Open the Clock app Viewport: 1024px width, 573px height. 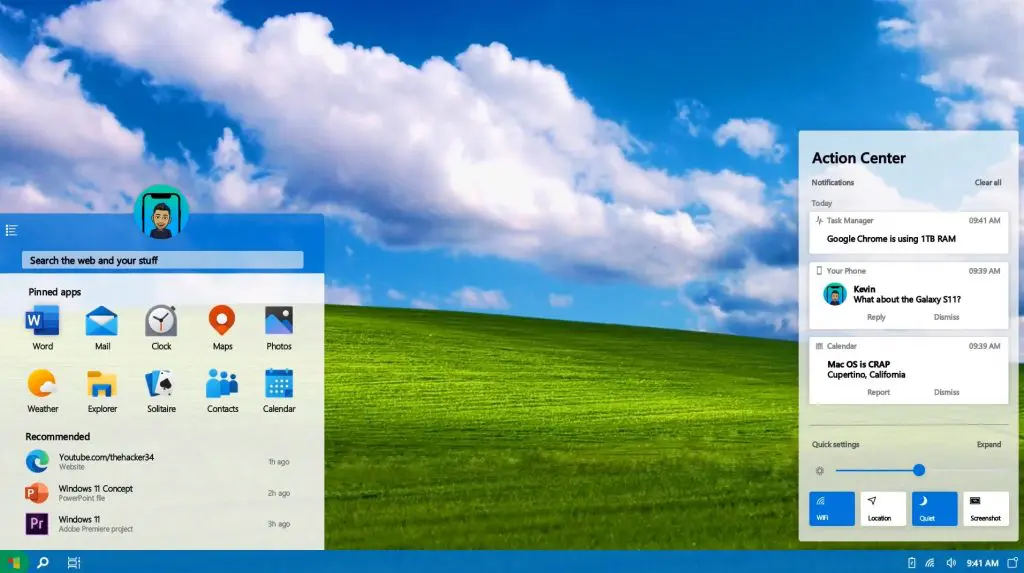[x=161, y=322]
